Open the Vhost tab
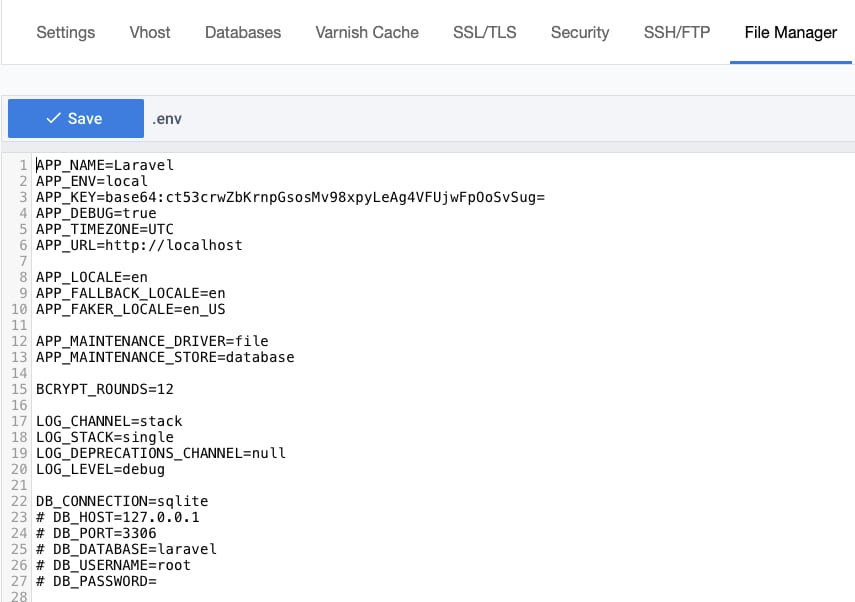 (149, 32)
